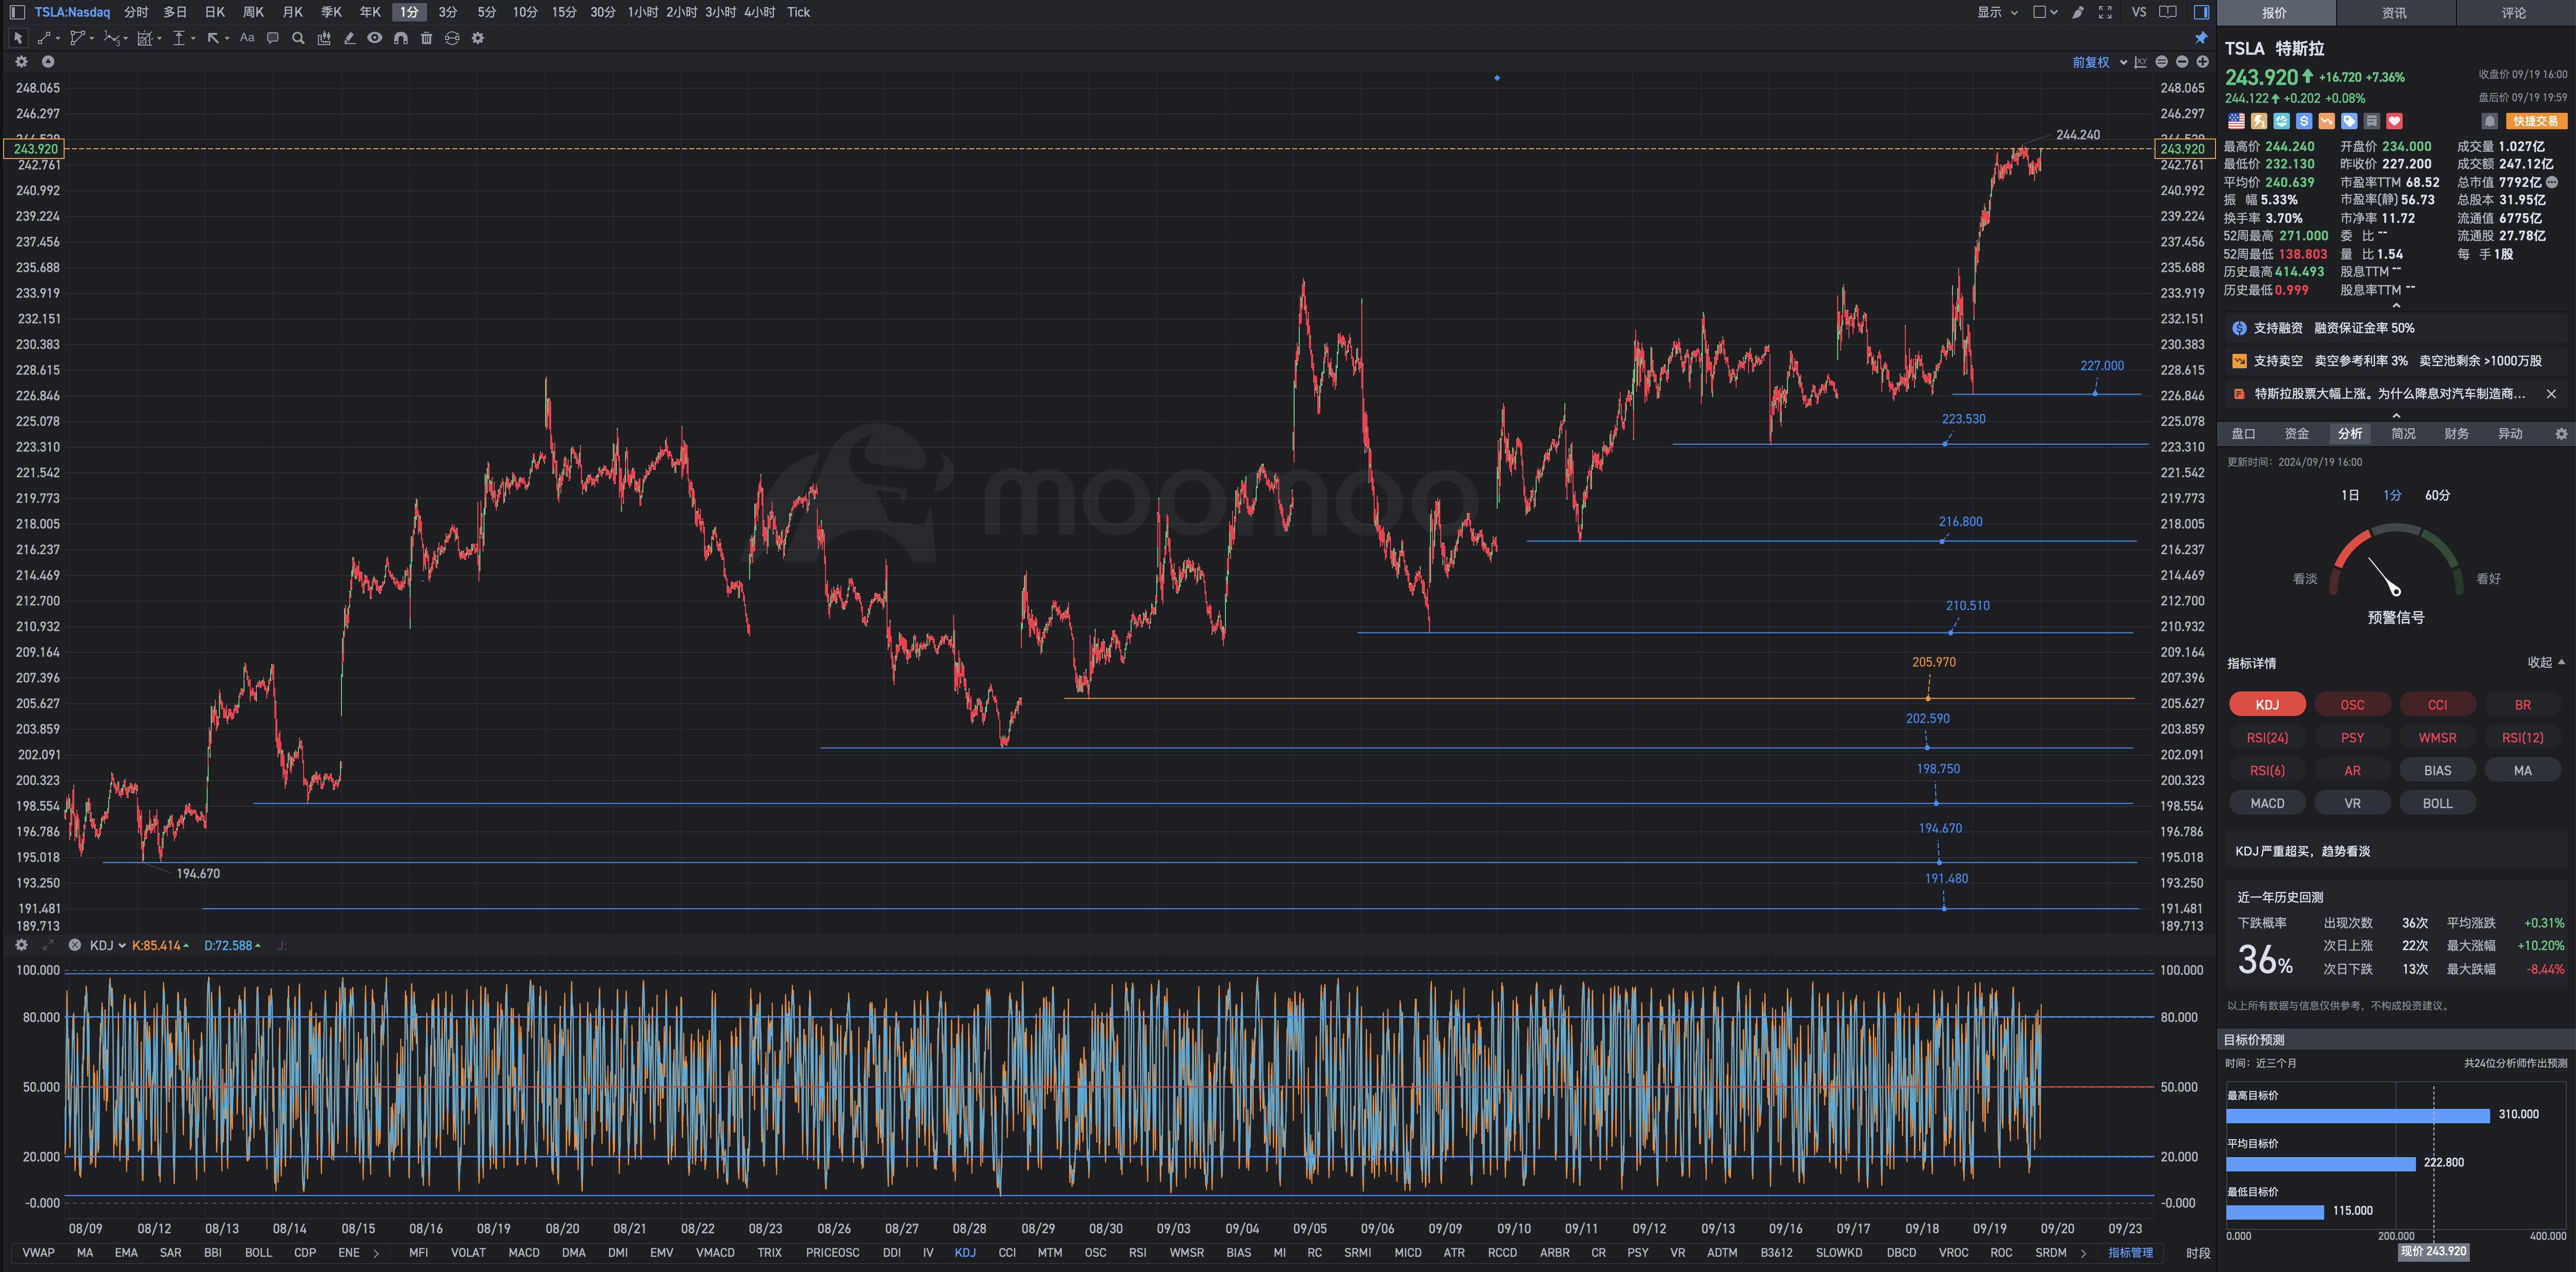Image resolution: width=2576 pixels, height=1272 pixels.
Task: Expand the KDJ pane to full size
Action: 48,945
